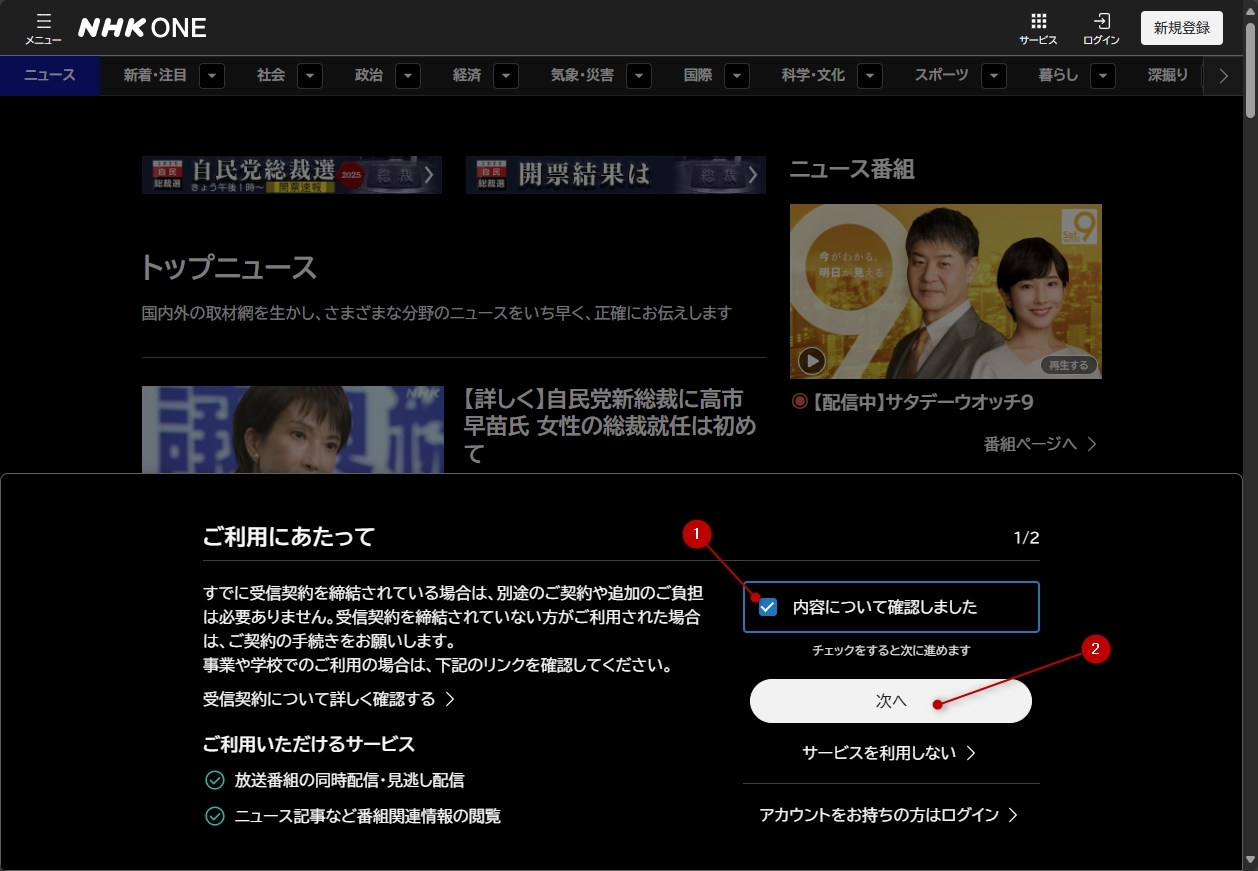Click the 次へ button

(890, 702)
